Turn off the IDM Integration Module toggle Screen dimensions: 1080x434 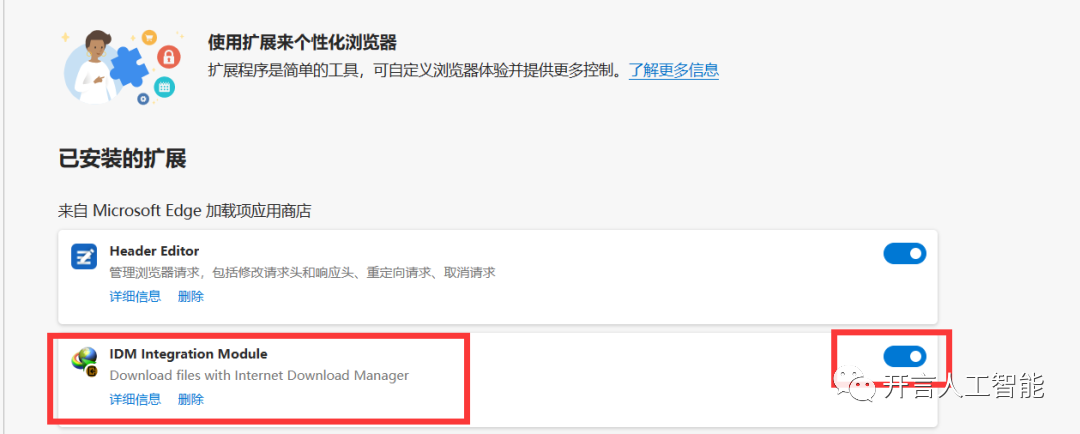click(904, 356)
